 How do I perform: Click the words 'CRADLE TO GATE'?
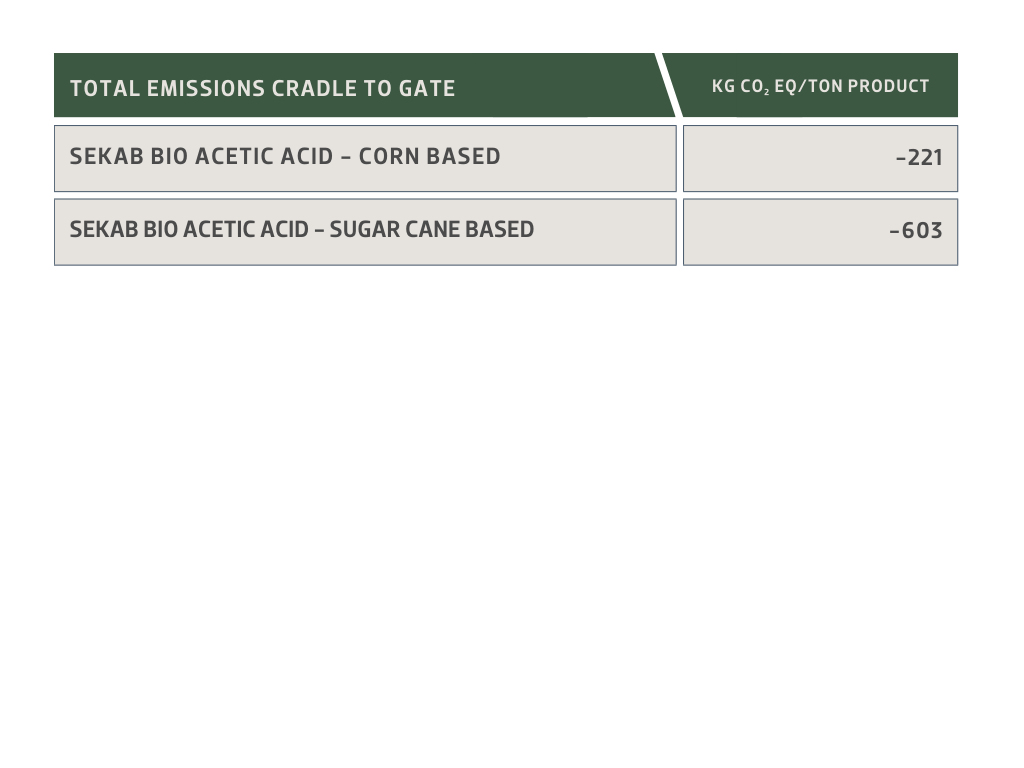point(356,89)
